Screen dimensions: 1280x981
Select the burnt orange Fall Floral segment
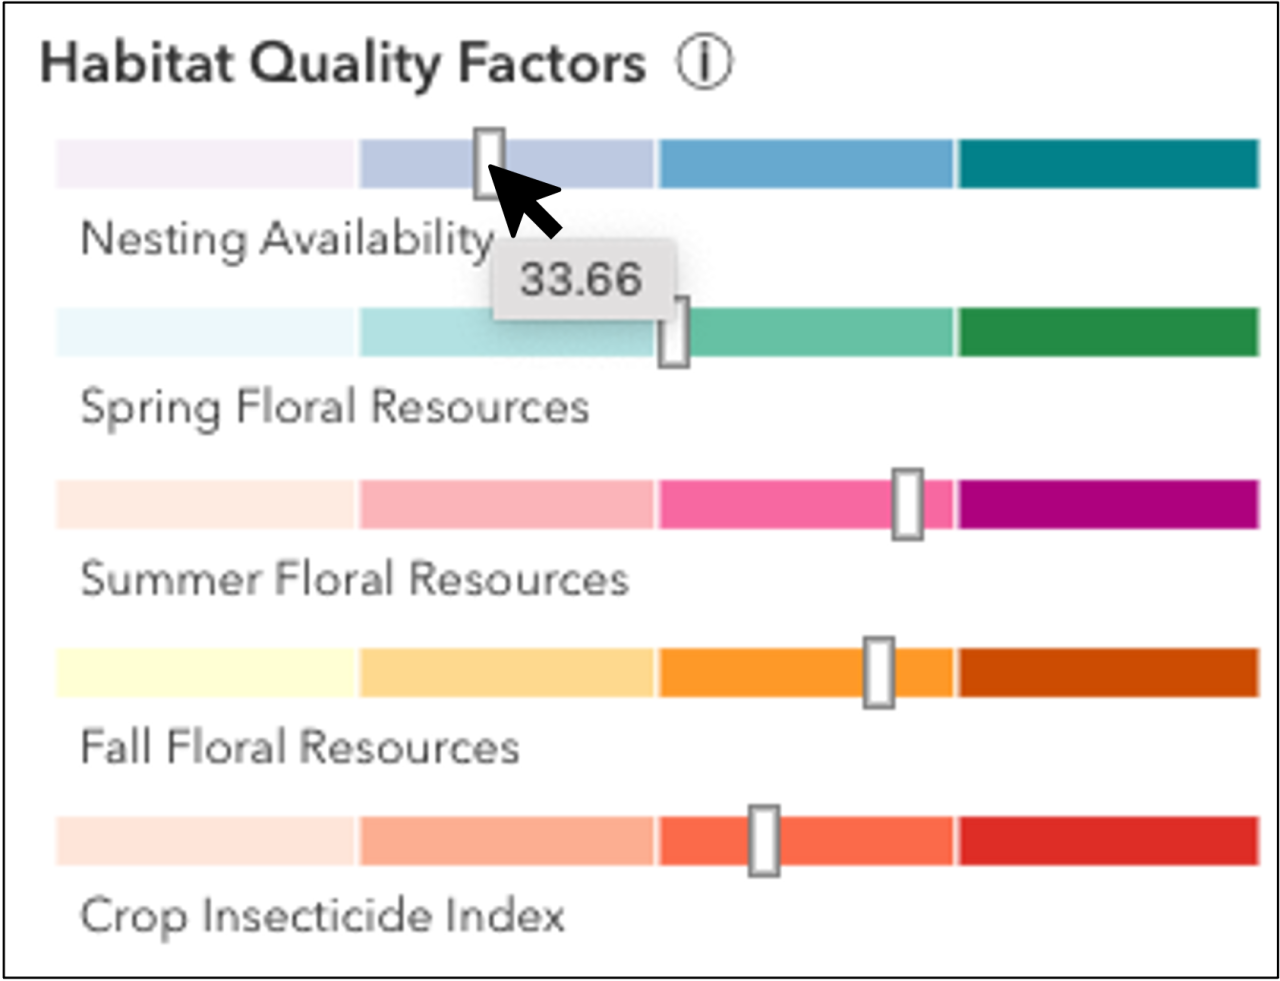[1109, 672]
